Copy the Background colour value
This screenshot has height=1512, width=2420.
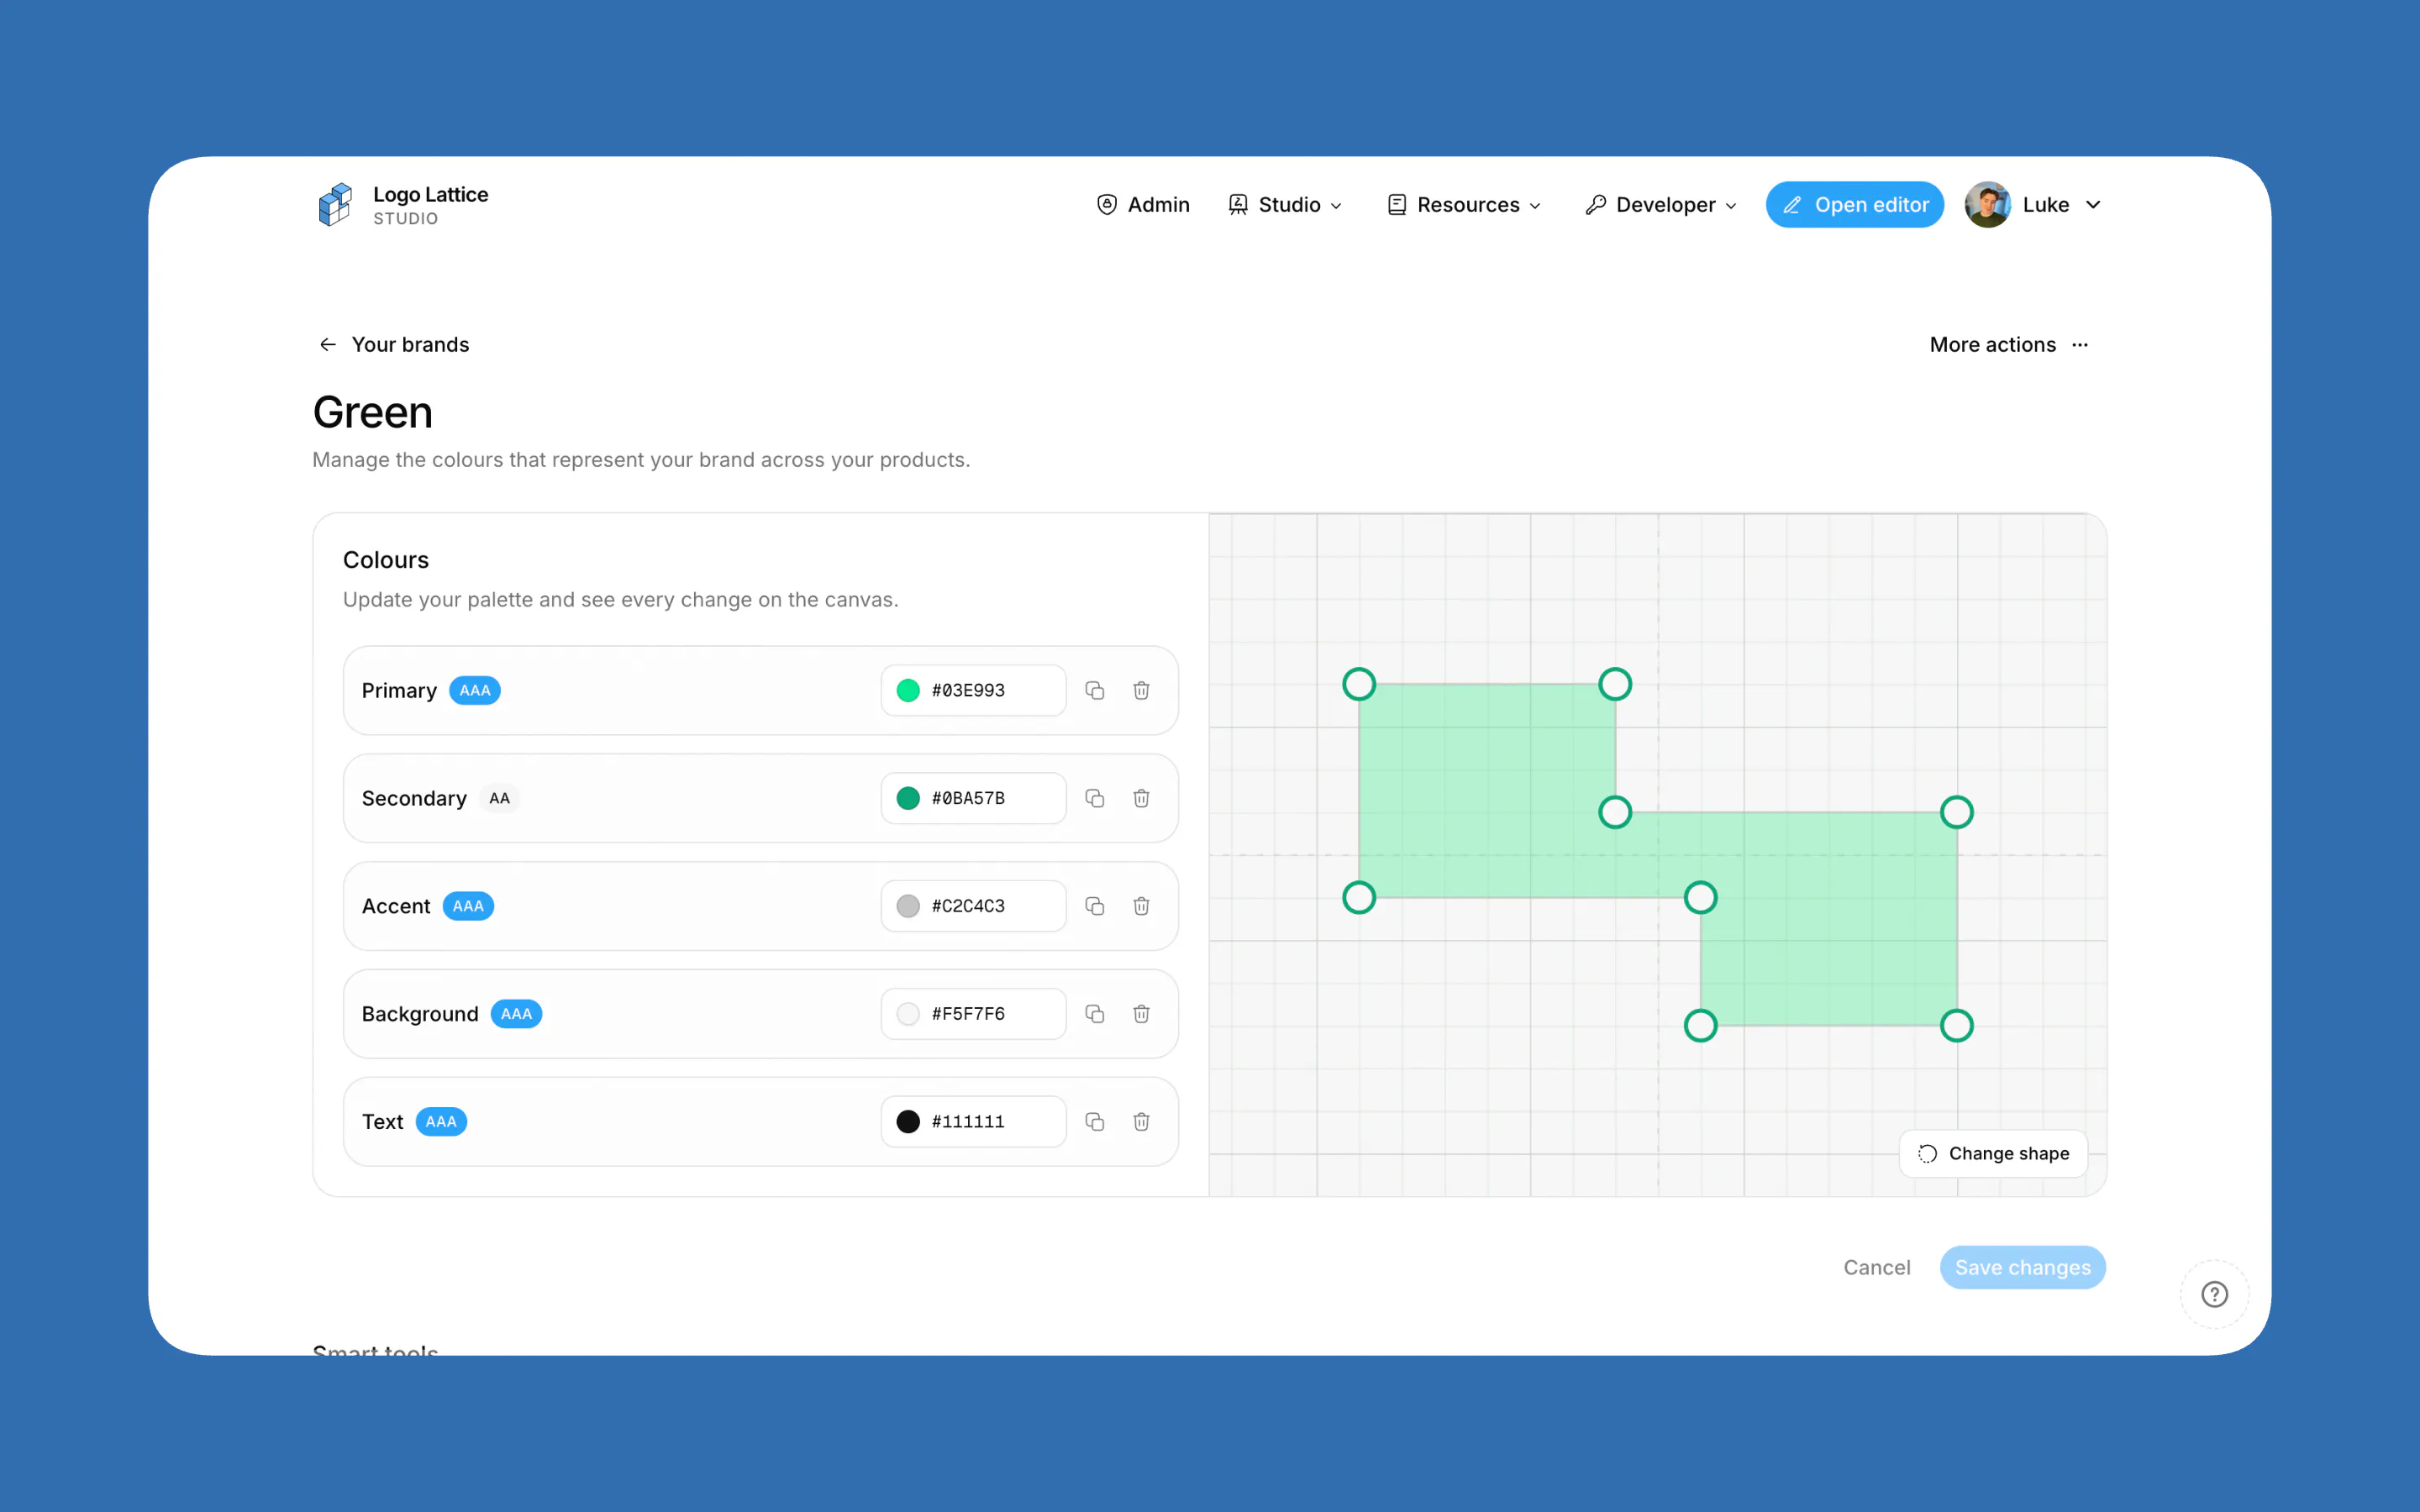pos(1095,1015)
